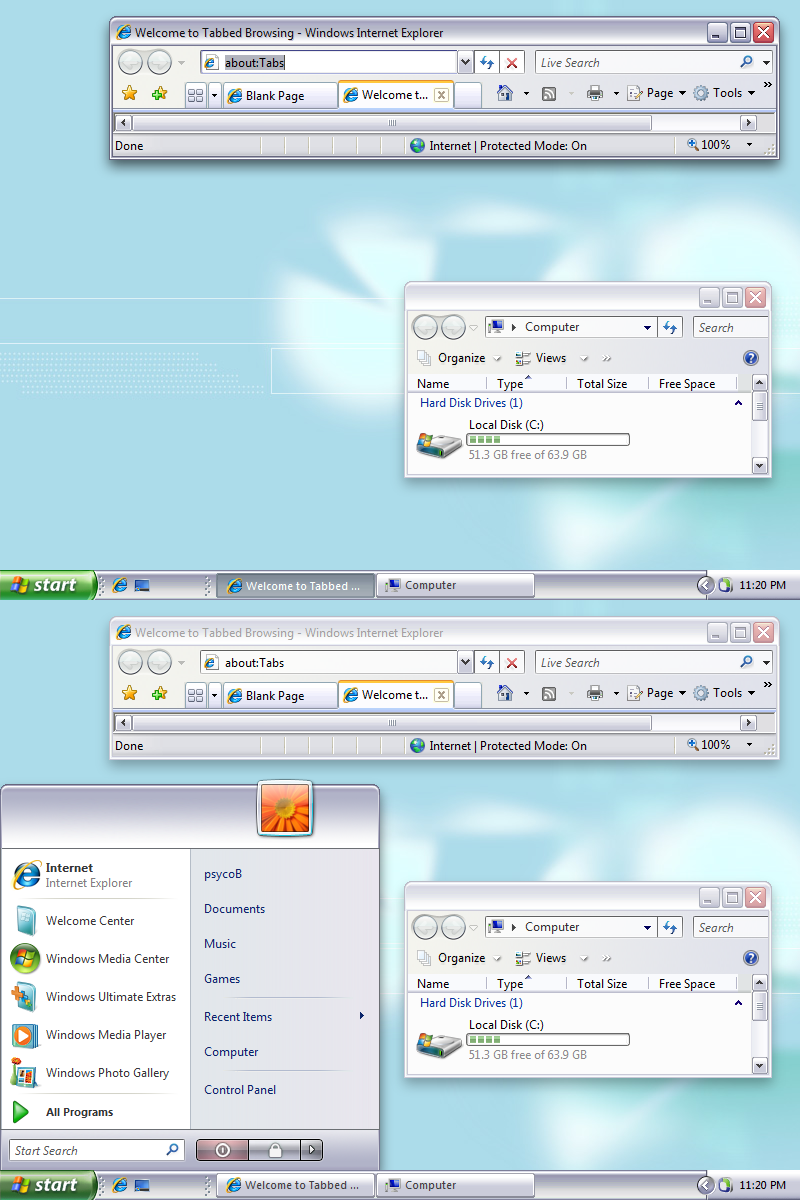Image resolution: width=800 pixels, height=1200 pixels.
Task: Click Views button in lower Computer window
Action: point(541,958)
